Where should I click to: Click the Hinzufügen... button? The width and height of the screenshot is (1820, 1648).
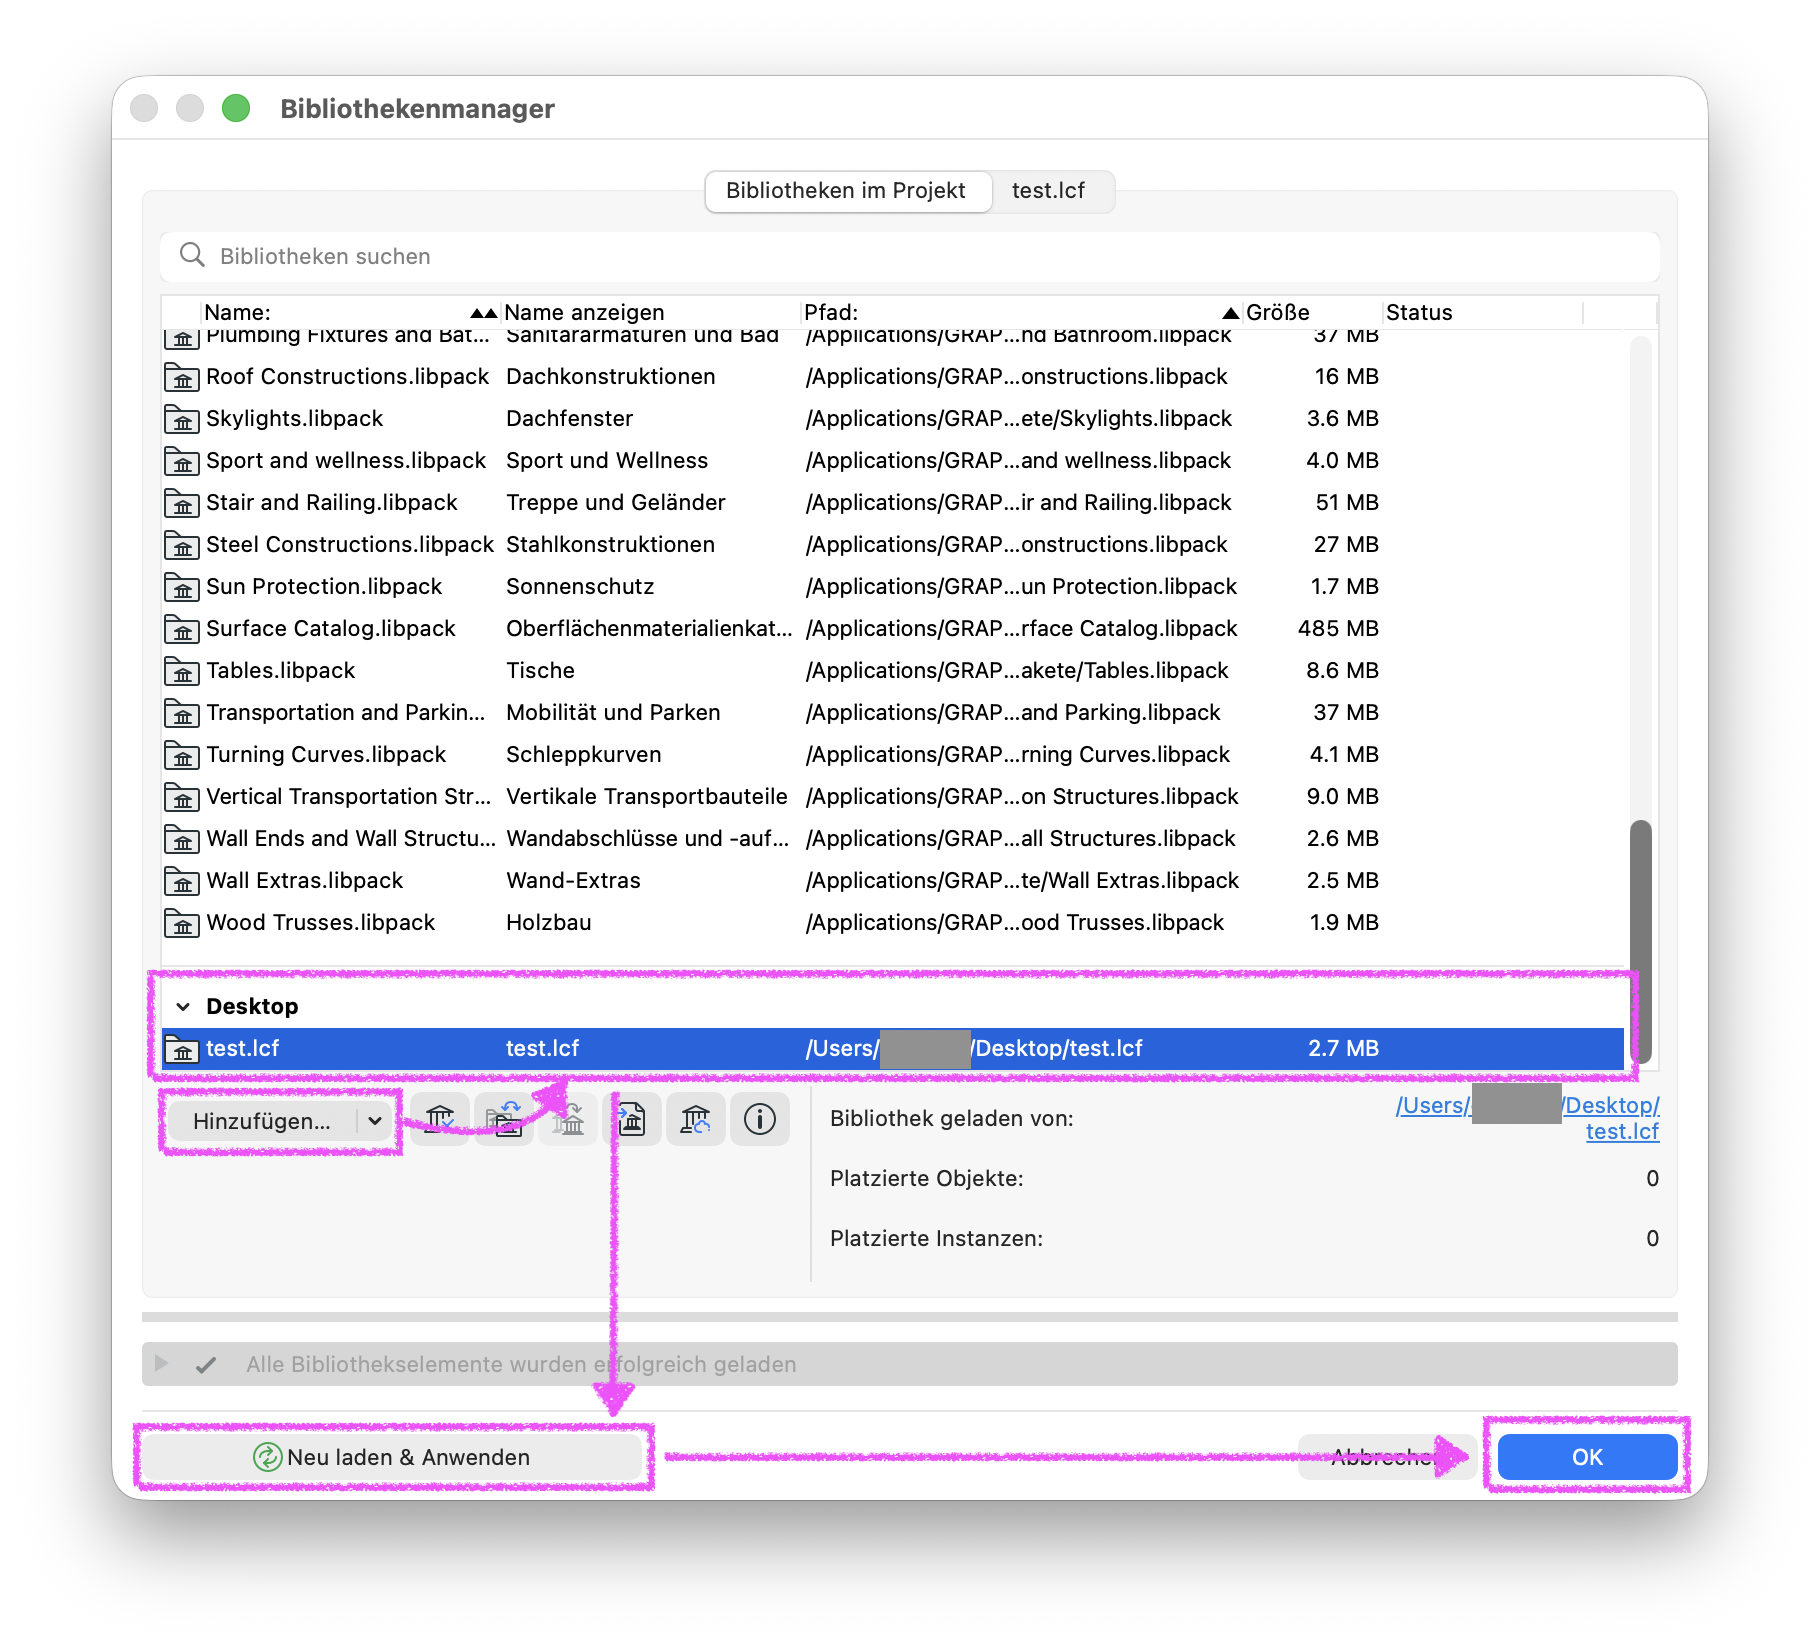(280, 1121)
